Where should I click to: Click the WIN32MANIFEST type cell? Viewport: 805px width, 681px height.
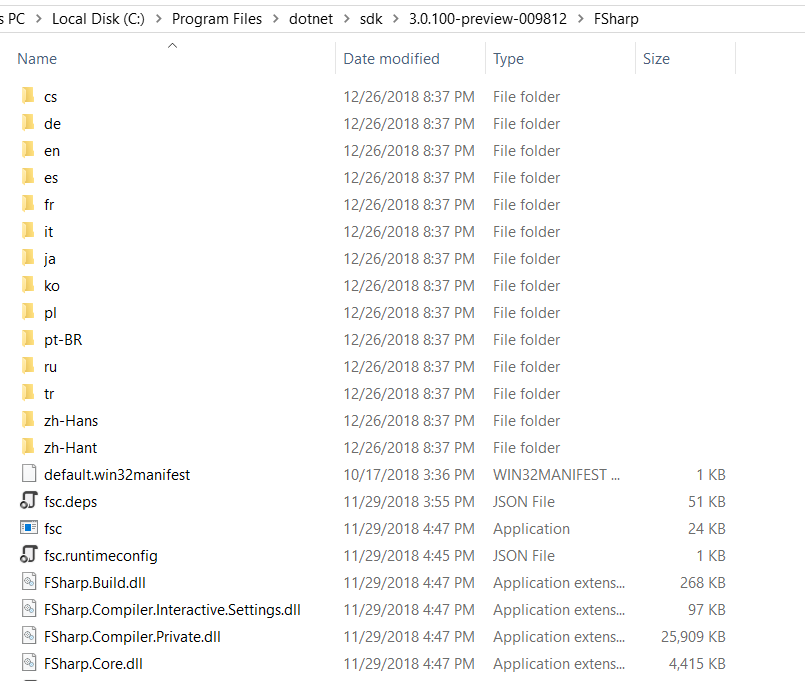tap(557, 475)
